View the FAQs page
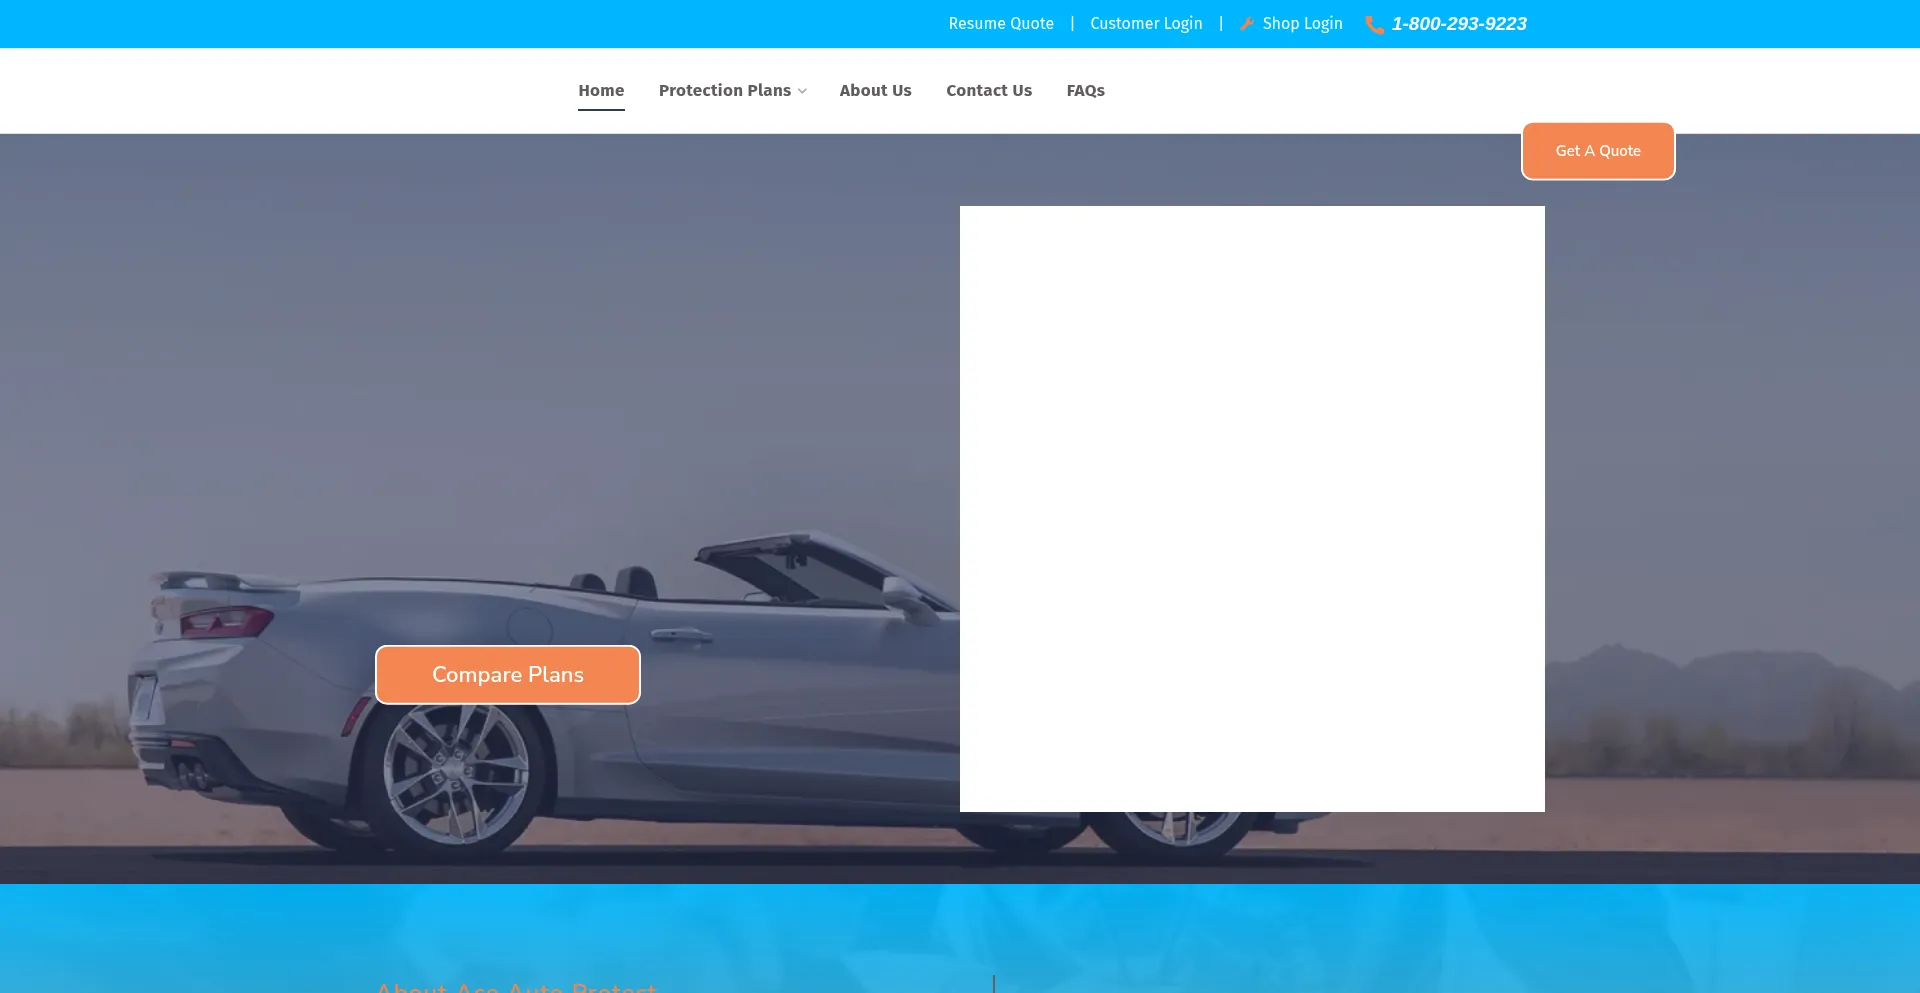Viewport: 1920px width, 993px height. click(1085, 90)
